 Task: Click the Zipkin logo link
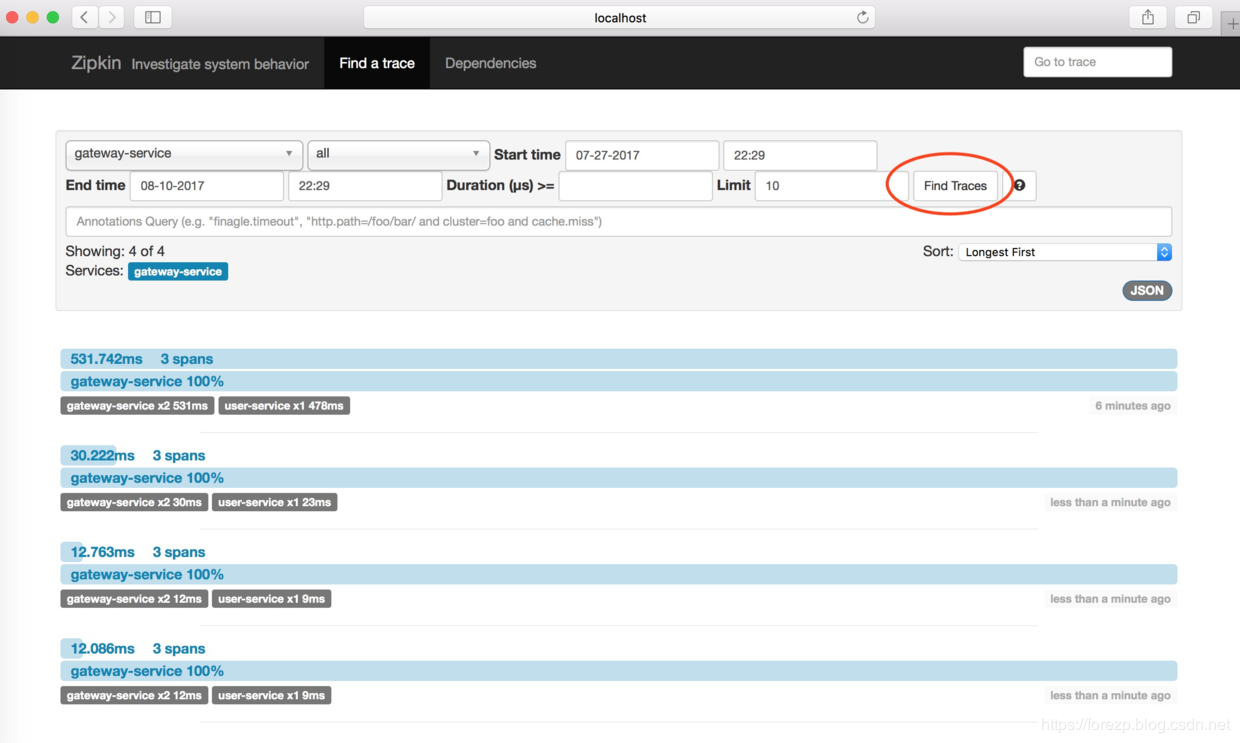click(x=96, y=63)
